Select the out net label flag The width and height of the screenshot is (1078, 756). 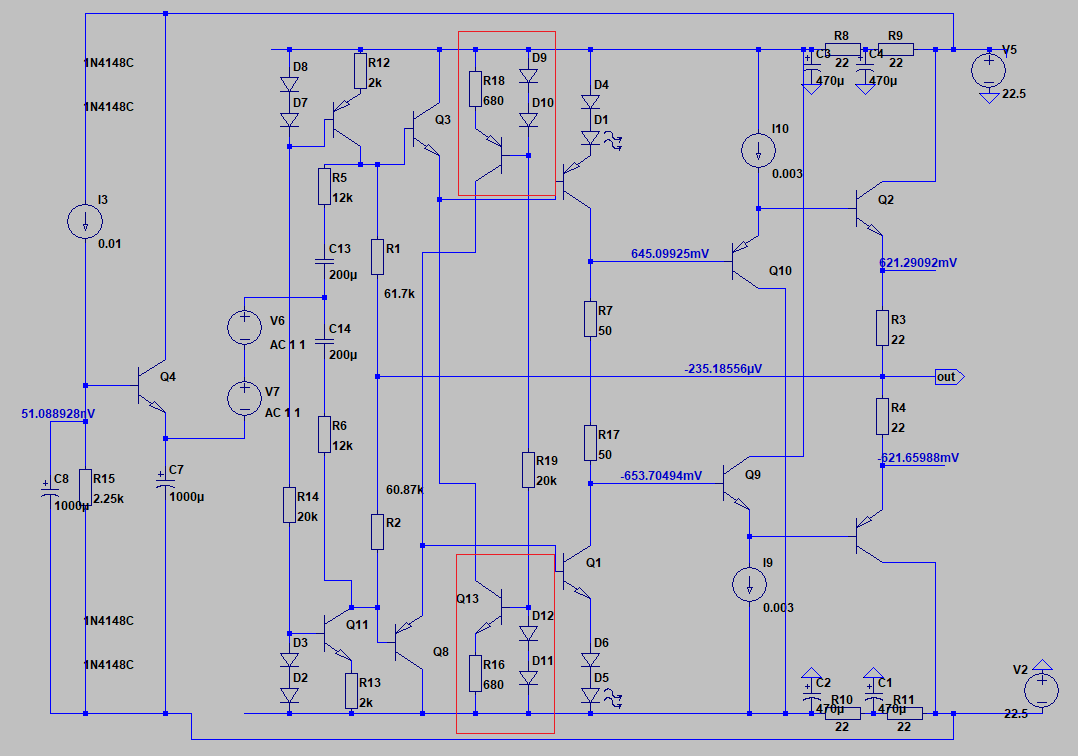click(949, 377)
